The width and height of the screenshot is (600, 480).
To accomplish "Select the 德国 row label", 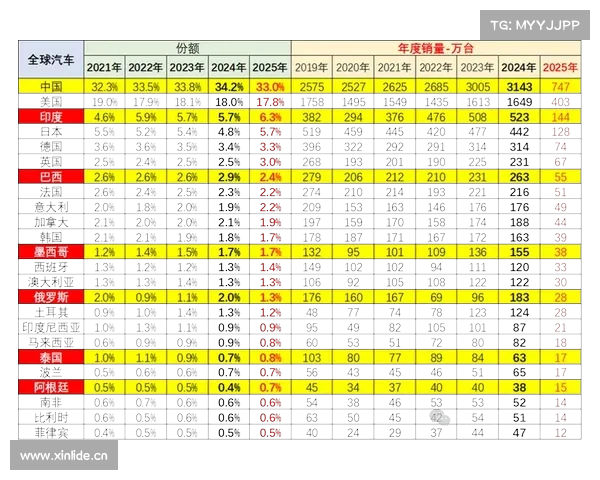I will (51, 147).
